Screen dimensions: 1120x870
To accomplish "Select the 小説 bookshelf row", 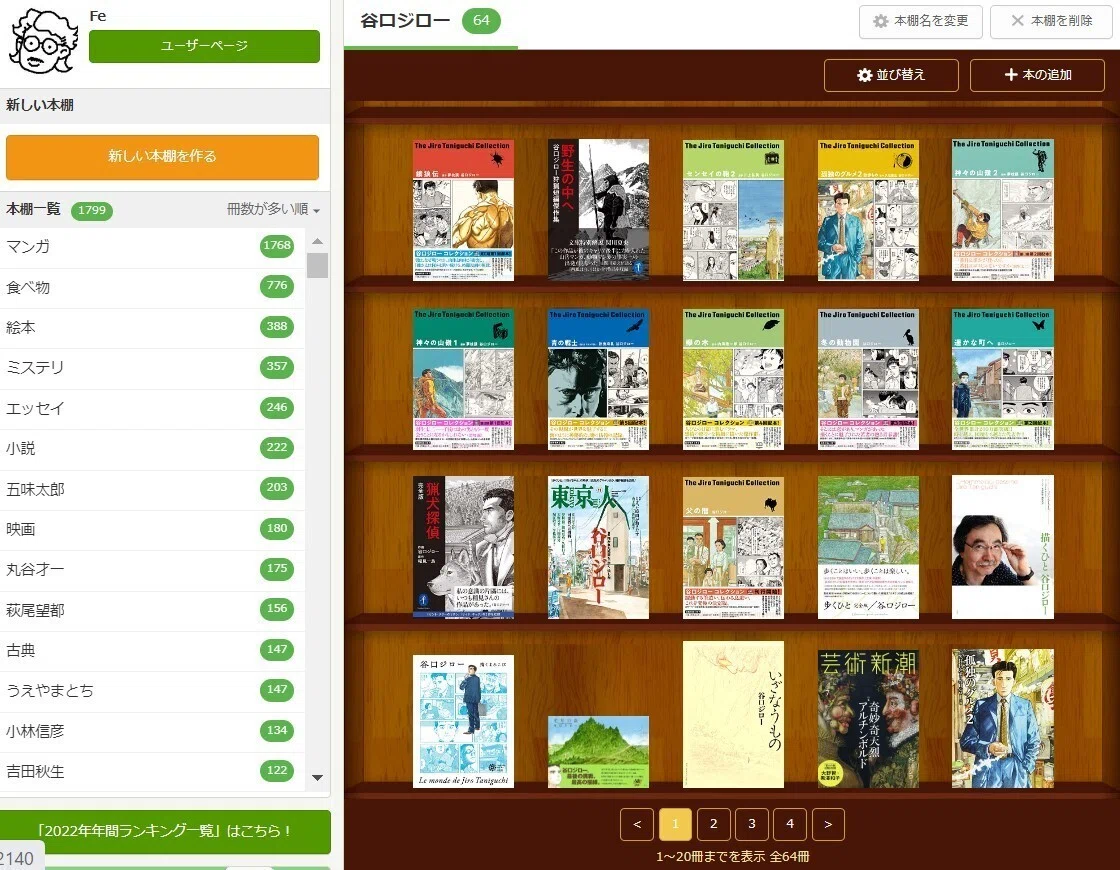I will click(152, 449).
